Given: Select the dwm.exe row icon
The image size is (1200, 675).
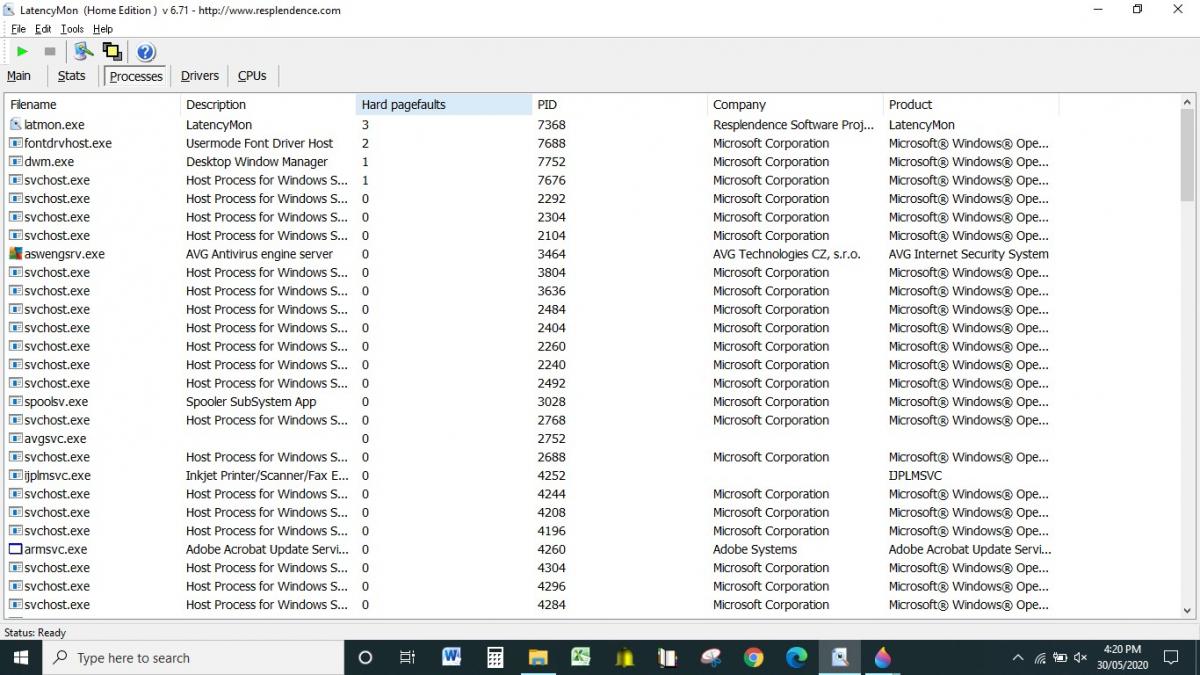Looking at the screenshot, I should 15,162.
